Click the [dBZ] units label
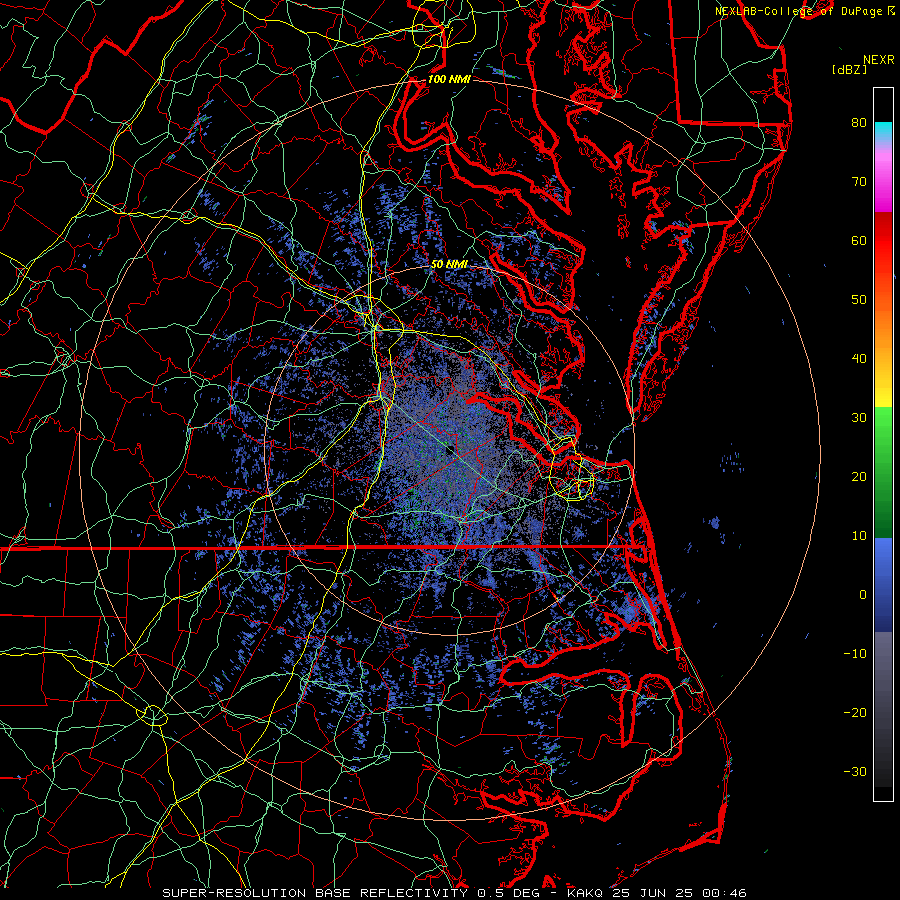900x900 pixels. [849, 69]
